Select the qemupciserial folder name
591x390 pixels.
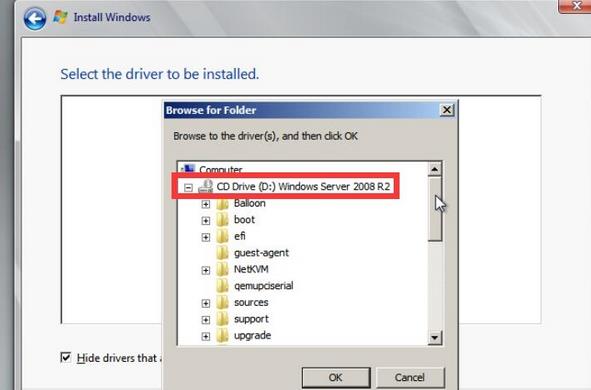pyautogui.click(x=263, y=286)
